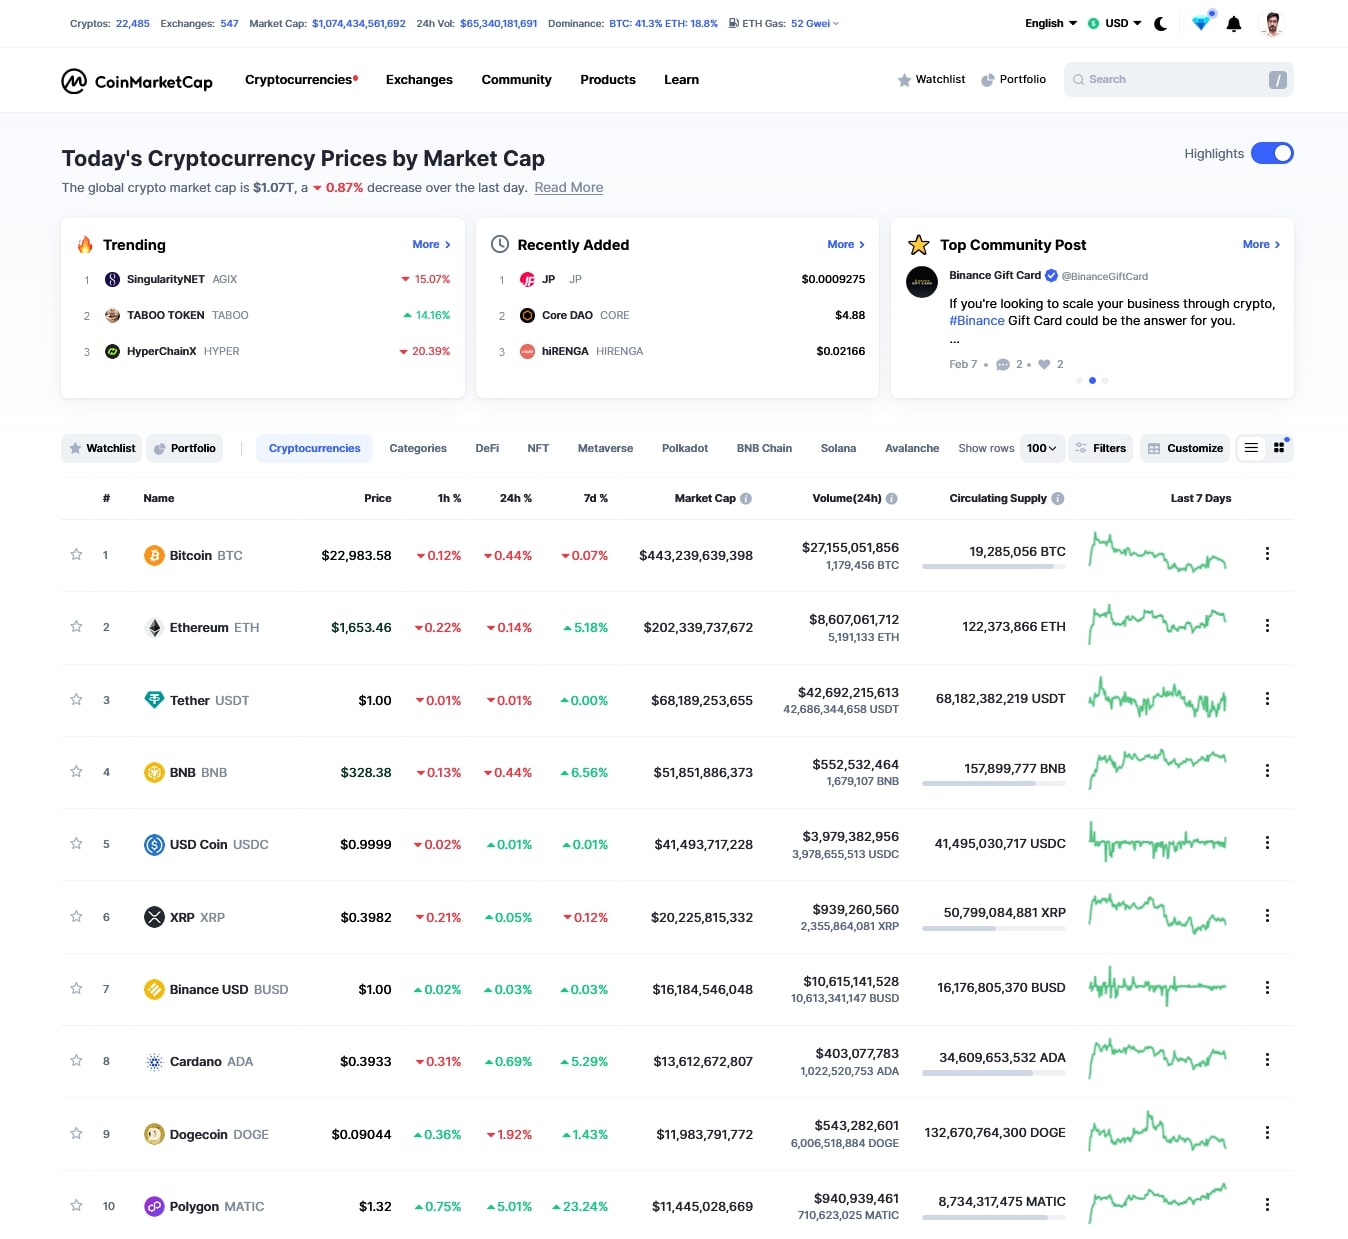Open Watchlist in the header

click(931, 80)
